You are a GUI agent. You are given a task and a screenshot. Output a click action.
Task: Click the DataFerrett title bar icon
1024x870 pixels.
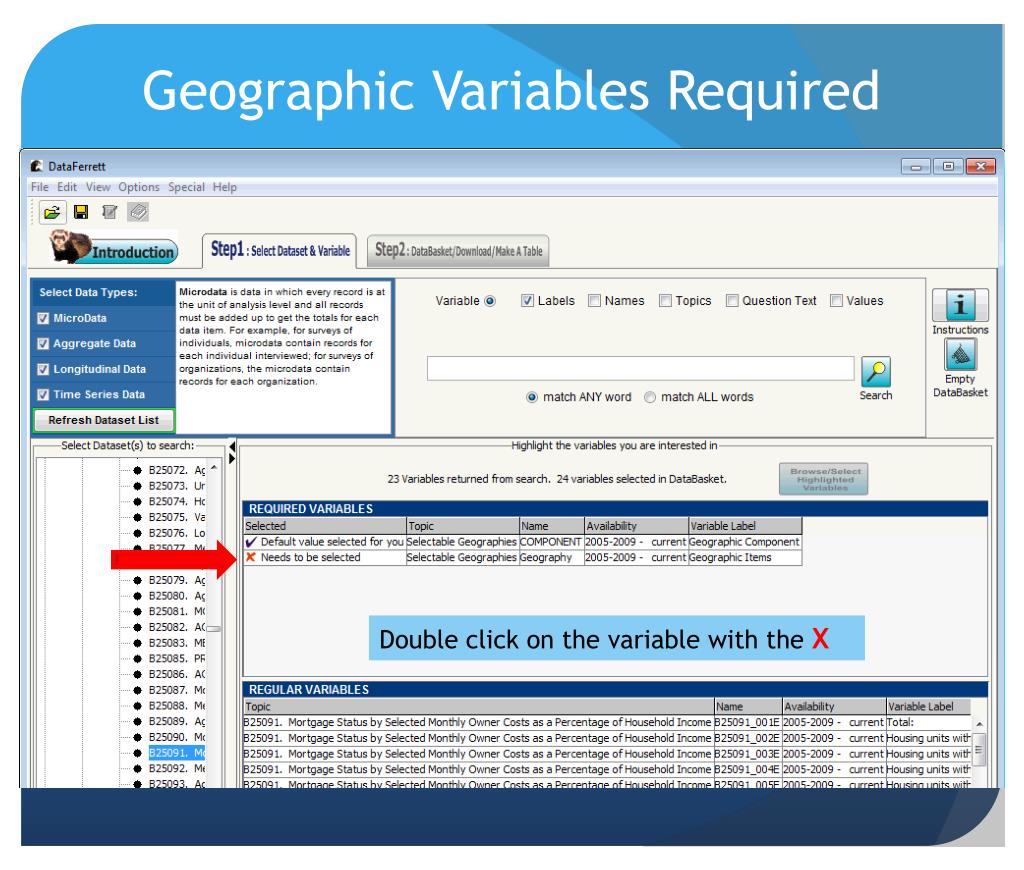pyautogui.click(x=37, y=166)
